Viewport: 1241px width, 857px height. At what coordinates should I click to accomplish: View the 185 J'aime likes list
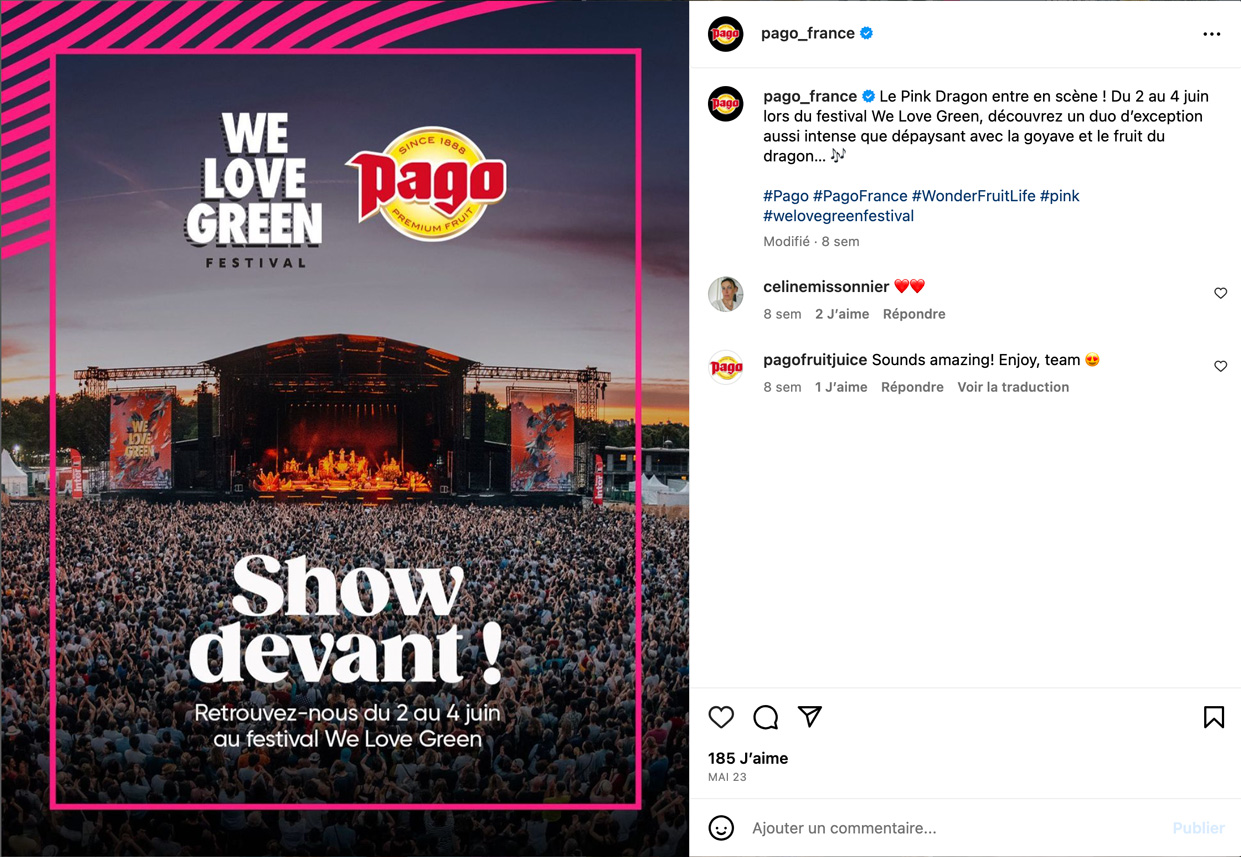tap(748, 758)
